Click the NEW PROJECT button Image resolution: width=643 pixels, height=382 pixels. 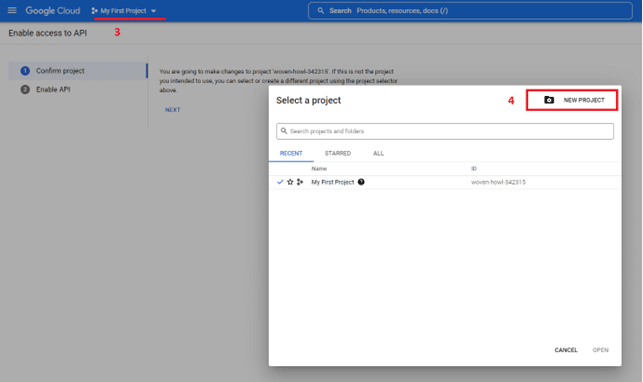pos(572,100)
